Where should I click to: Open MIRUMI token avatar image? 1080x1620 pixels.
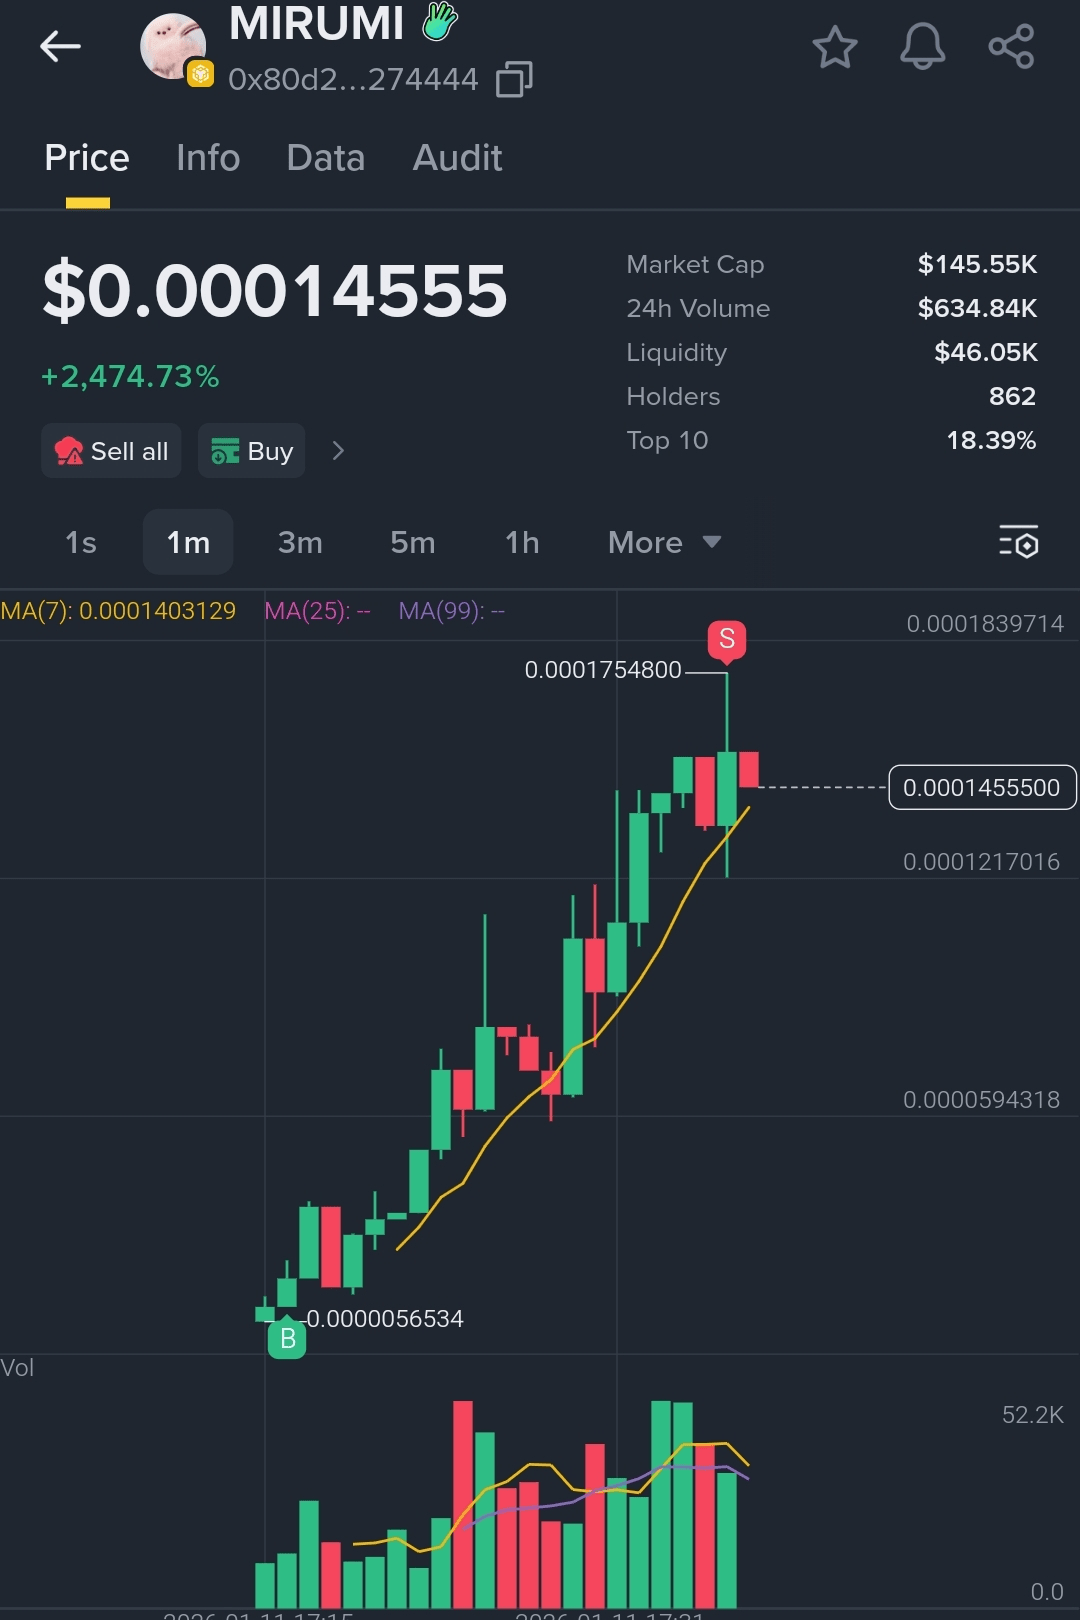click(x=173, y=46)
